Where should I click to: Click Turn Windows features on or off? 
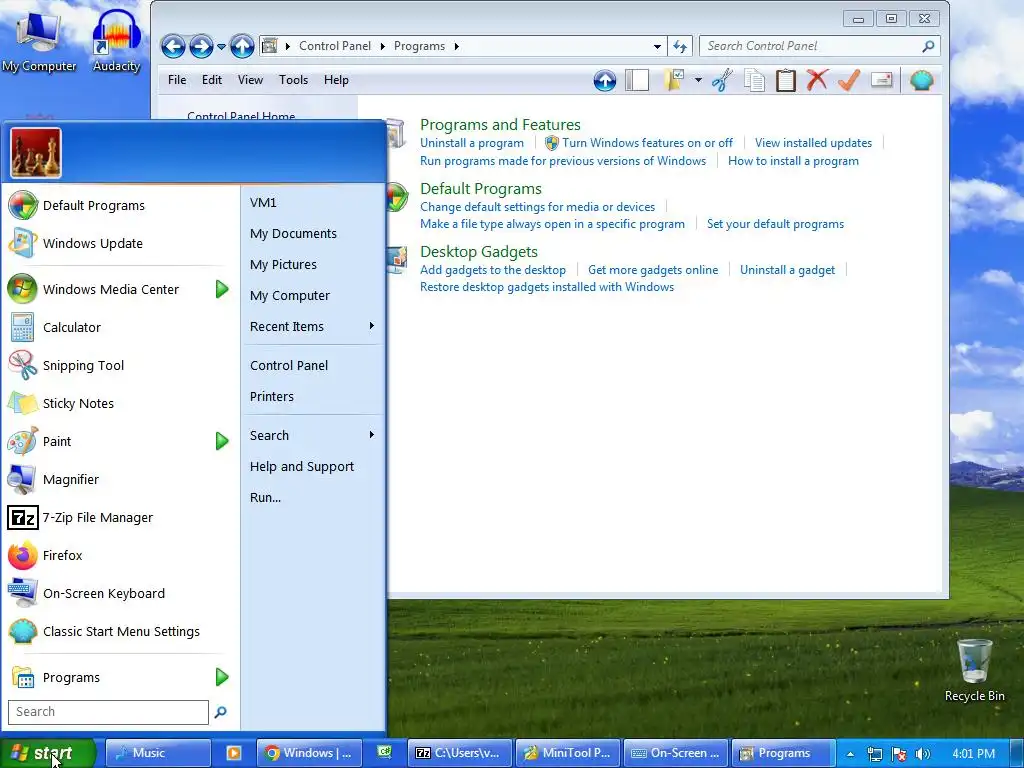pyautogui.click(x=647, y=143)
